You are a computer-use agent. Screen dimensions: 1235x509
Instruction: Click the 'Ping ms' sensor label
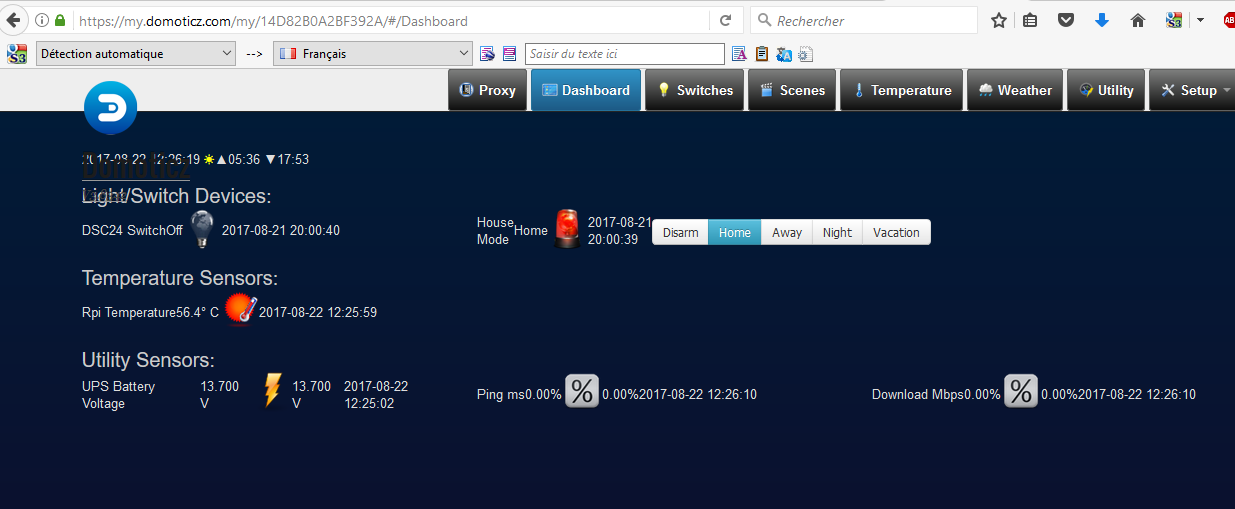(501, 394)
